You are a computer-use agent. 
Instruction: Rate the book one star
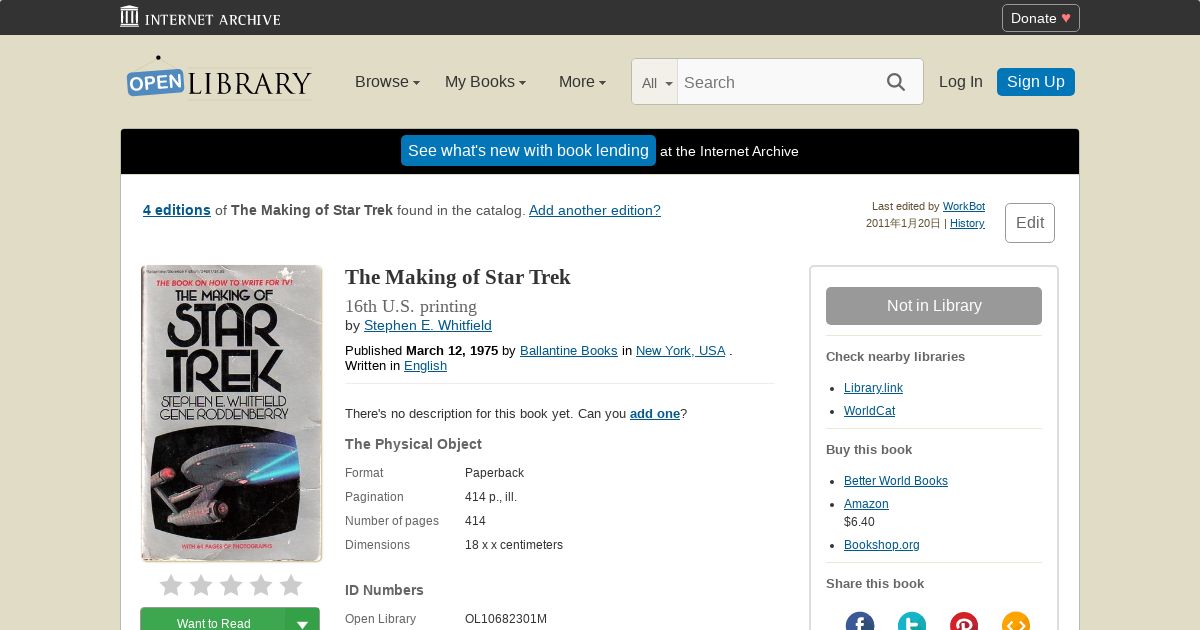pyautogui.click(x=171, y=585)
